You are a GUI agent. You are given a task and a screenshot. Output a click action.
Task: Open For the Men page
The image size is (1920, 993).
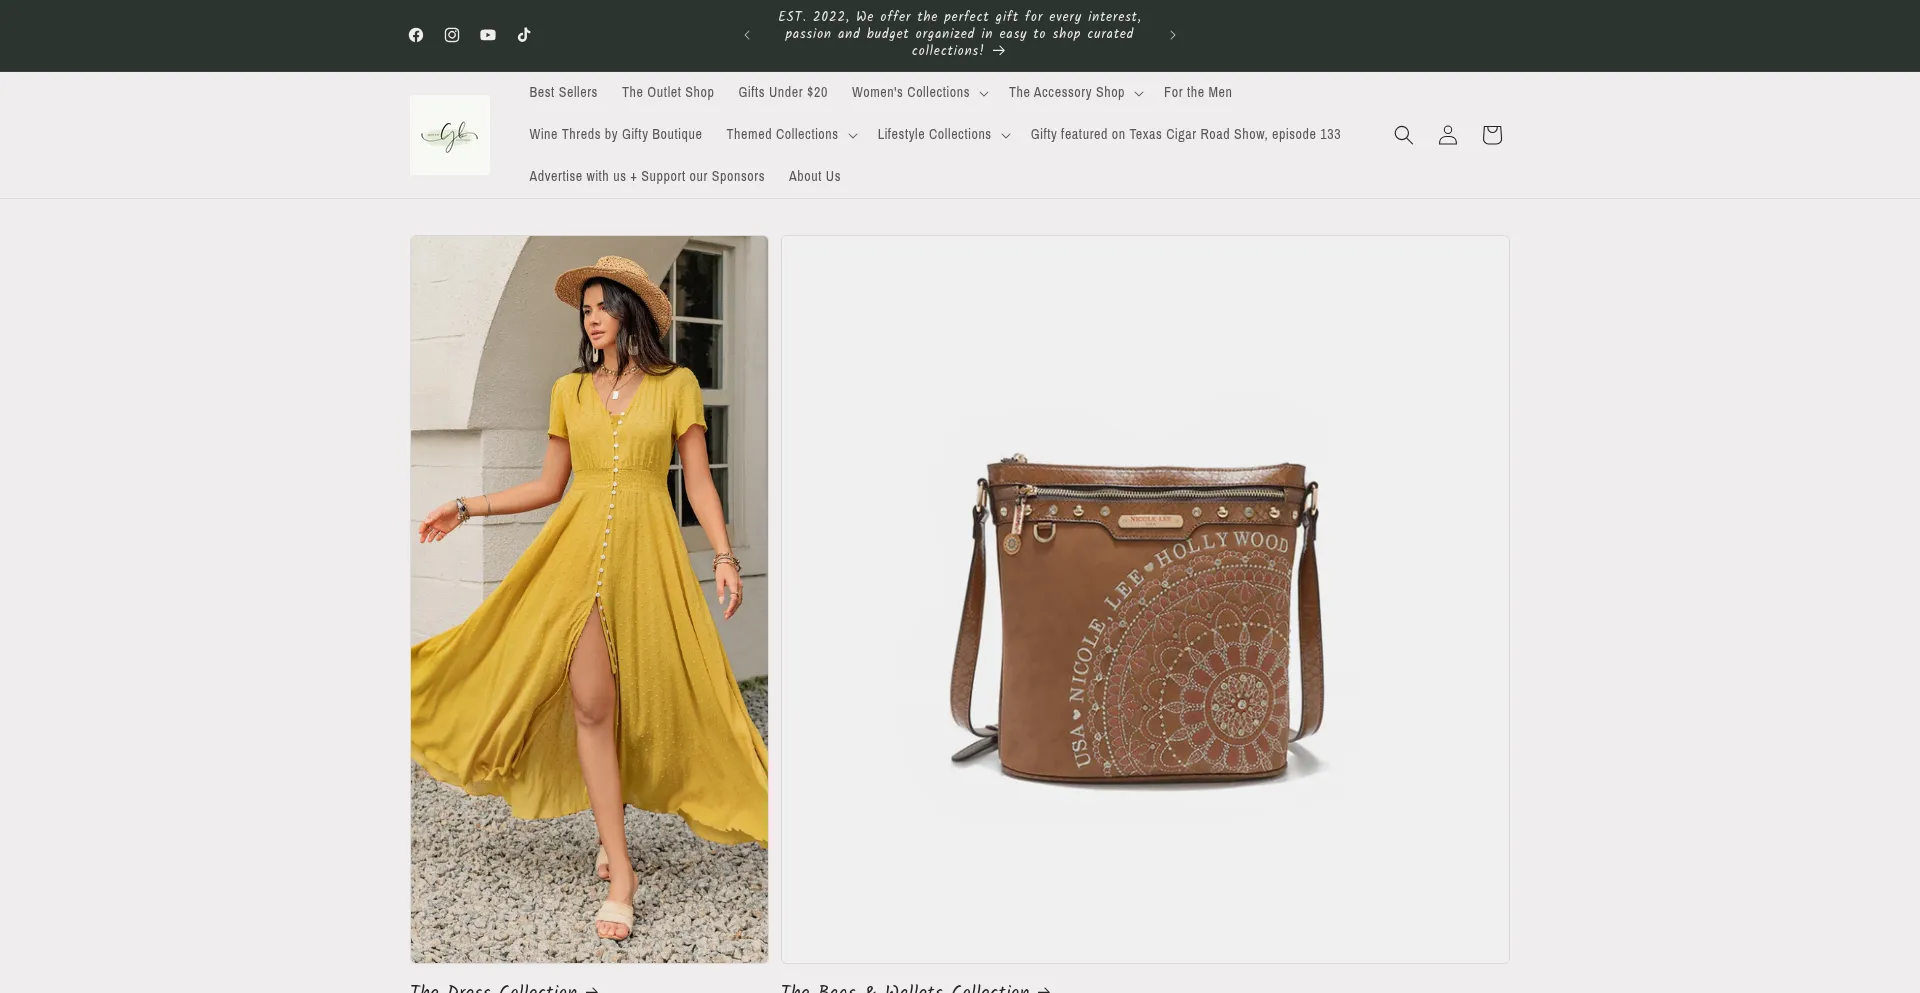(1198, 92)
